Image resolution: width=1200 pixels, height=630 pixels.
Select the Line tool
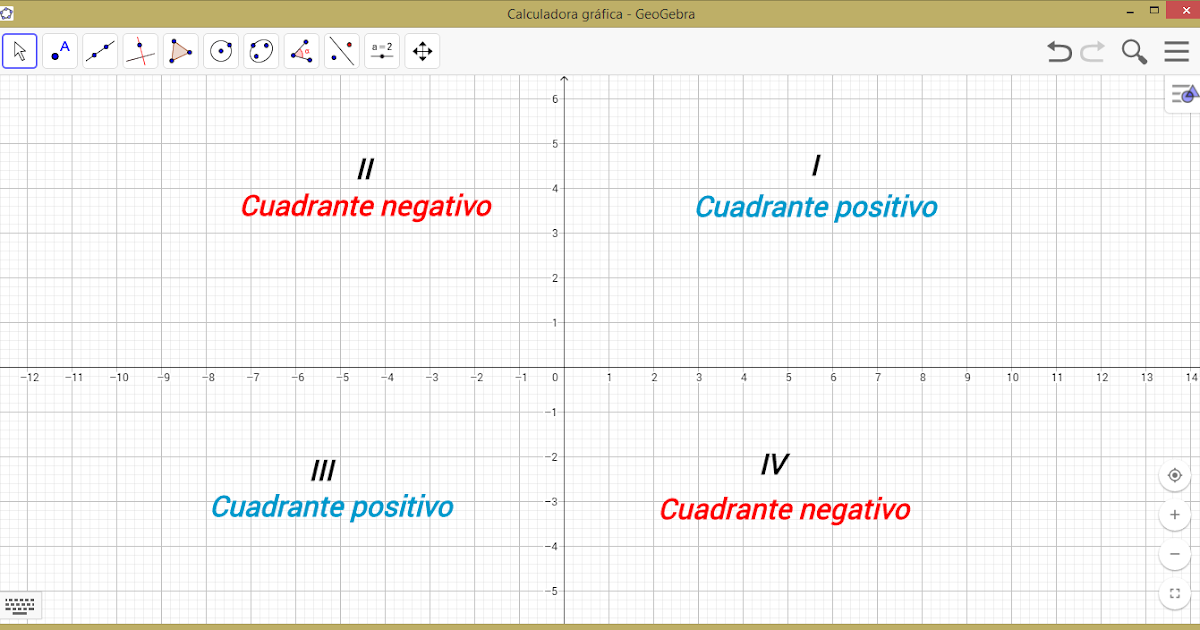[x=99, y=50]
